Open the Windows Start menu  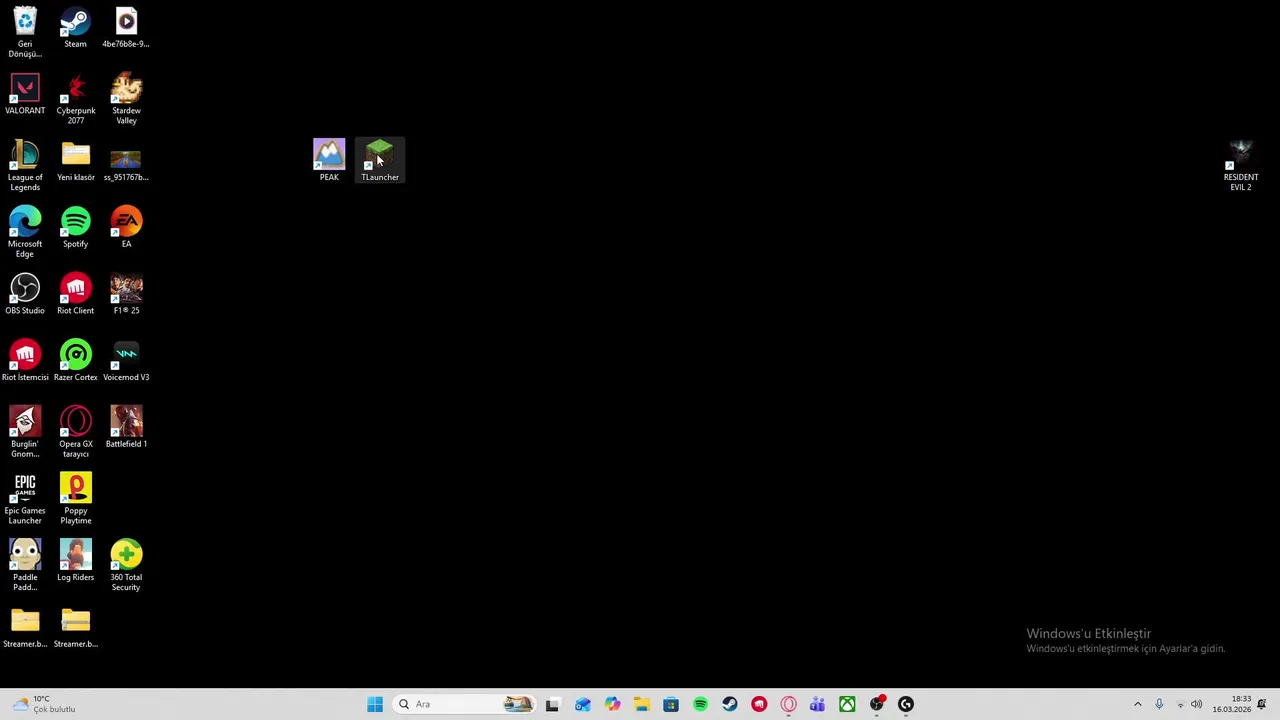(375, 704)
